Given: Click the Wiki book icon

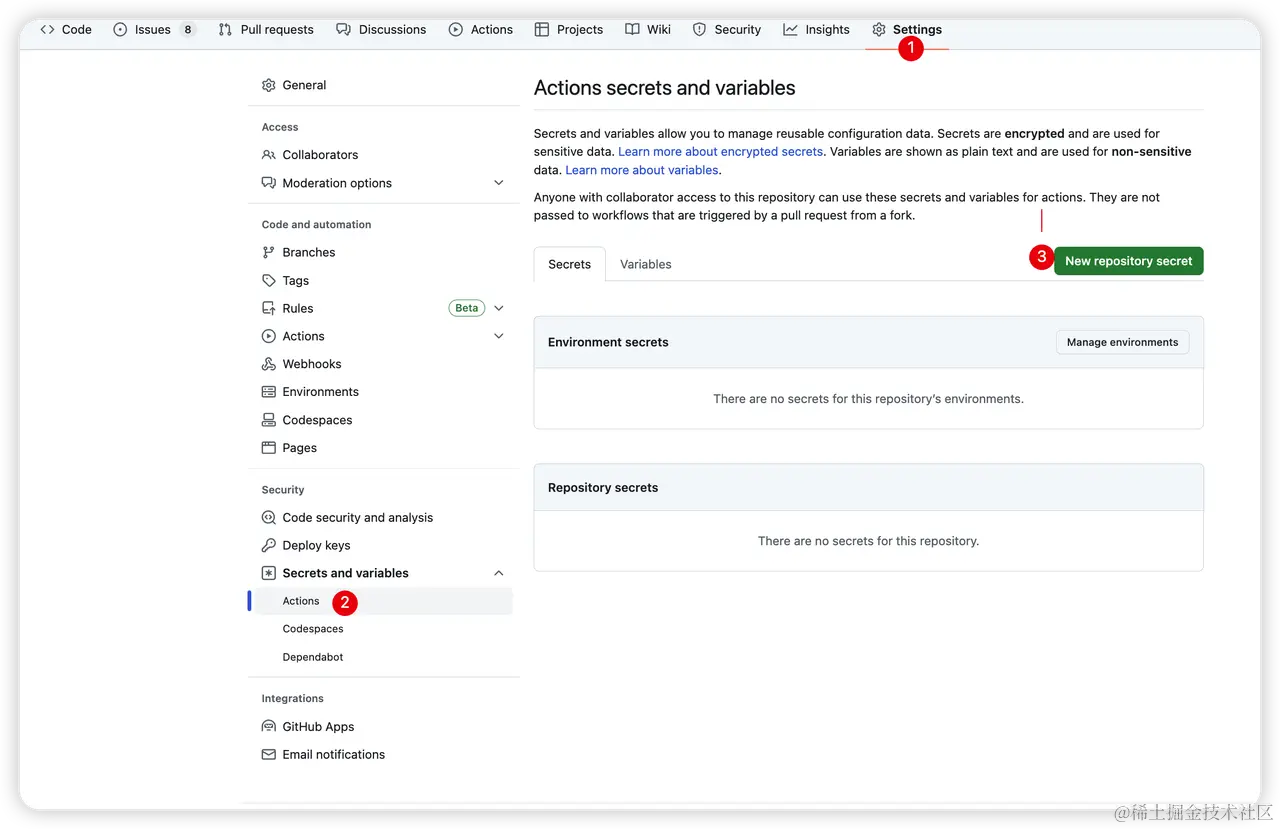Looking at the screenshot, I should pyautogui.click(x=632, y=30).
